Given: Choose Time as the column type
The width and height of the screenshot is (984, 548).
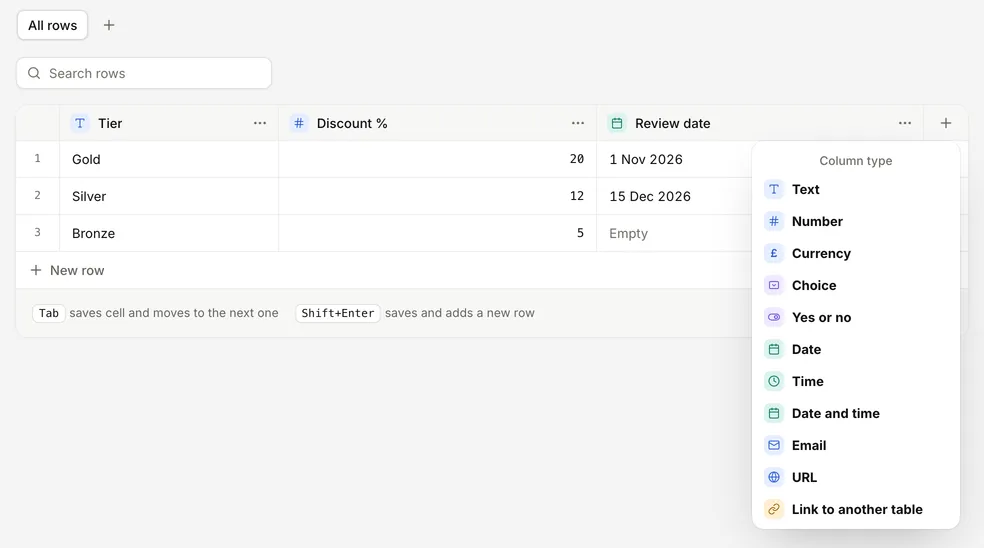Looking at the screenshot, I should pyautogui.click(x=856, y=382).
